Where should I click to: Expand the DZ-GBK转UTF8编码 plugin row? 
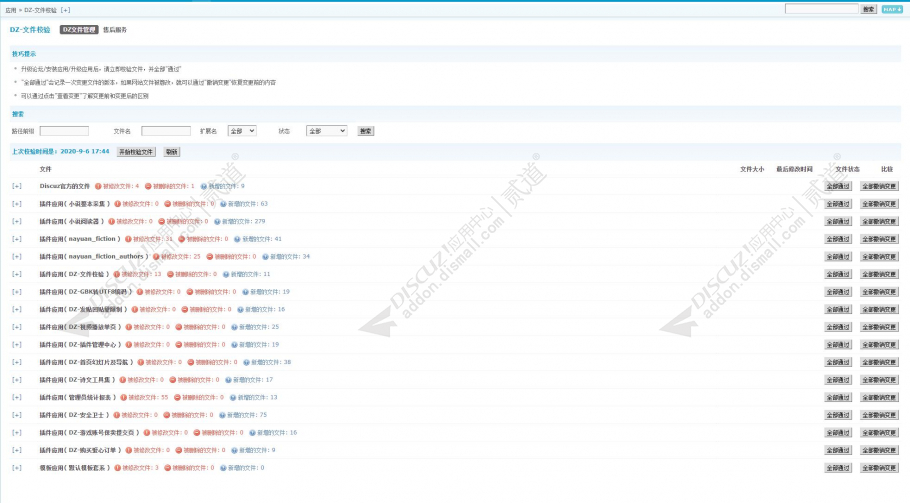point(17,292)
